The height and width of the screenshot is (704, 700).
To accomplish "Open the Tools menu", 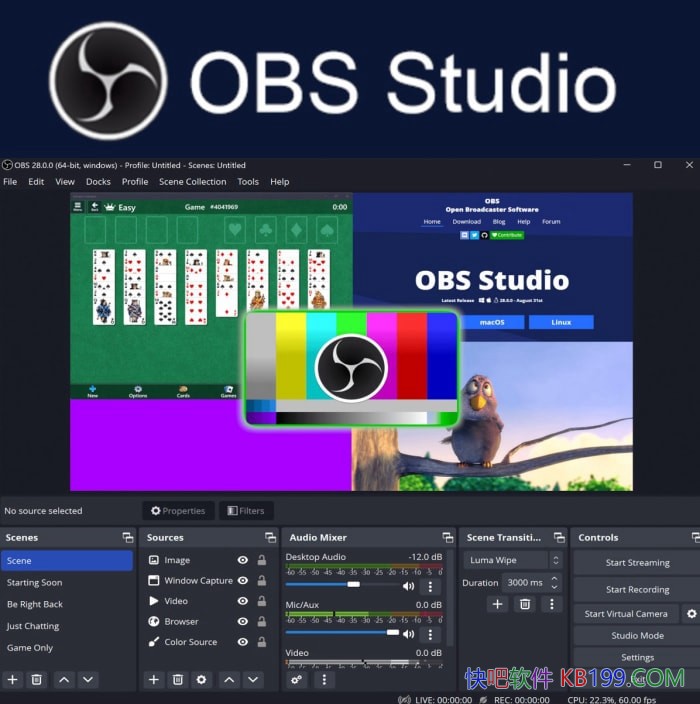I will coord(248,182).
